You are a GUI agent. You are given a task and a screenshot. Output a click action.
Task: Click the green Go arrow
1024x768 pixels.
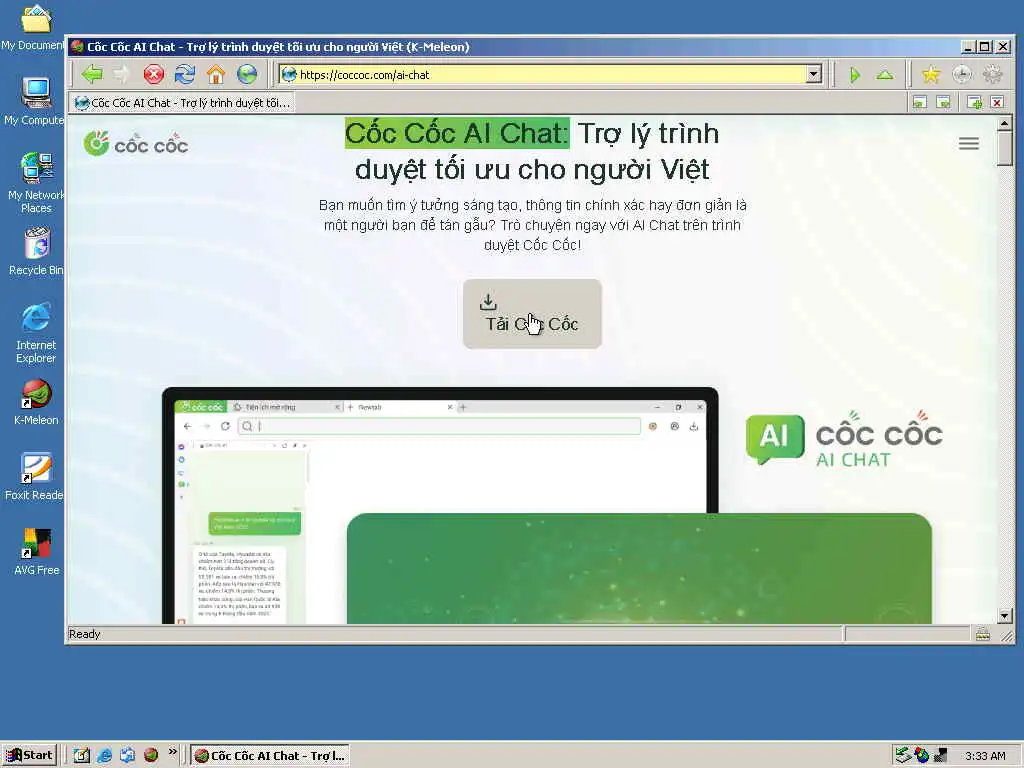(x=855, y=75)
